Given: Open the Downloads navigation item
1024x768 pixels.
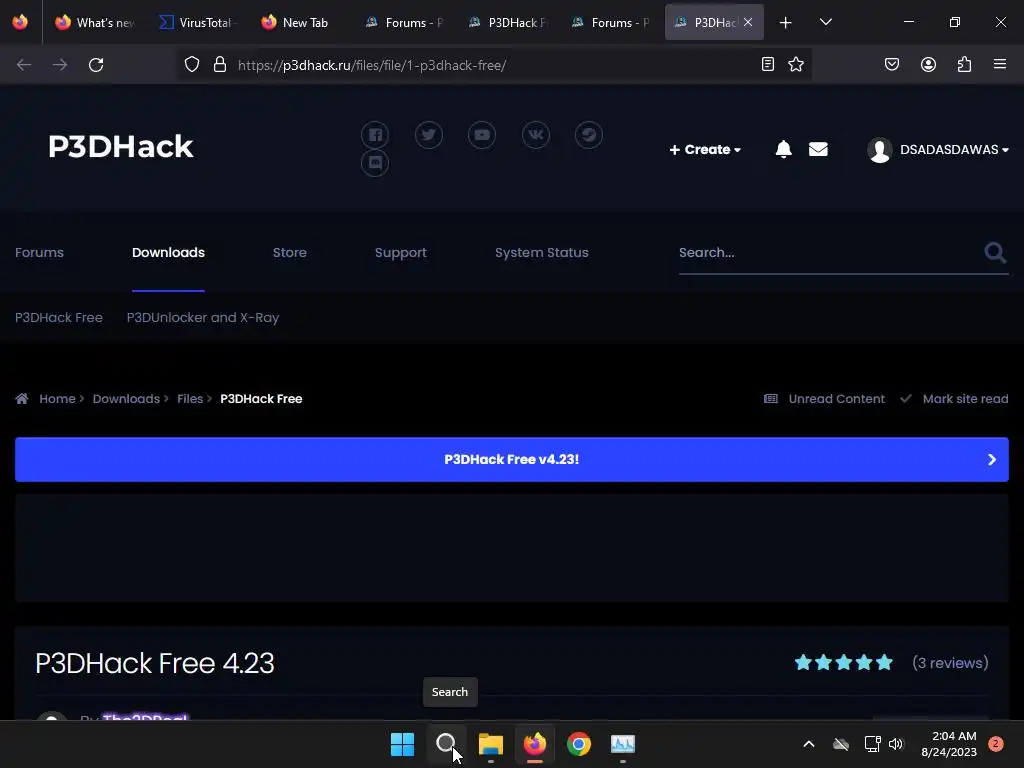Looking at the screenshot, I should 168,253.
